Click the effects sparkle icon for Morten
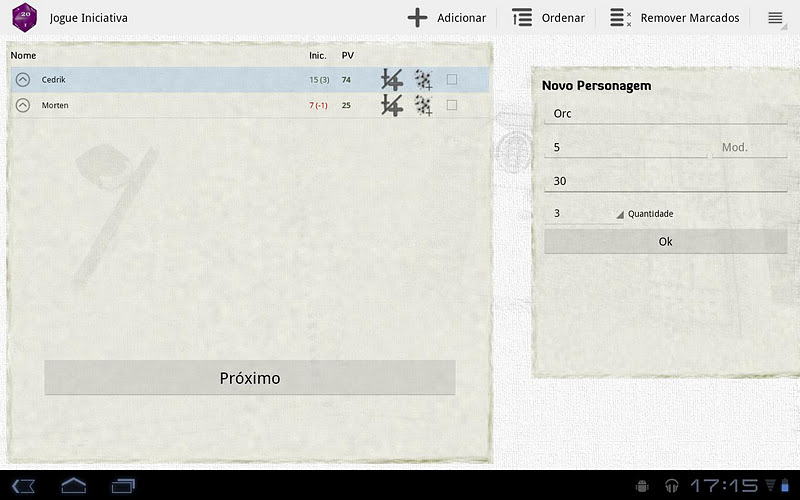 pyautogui.click(x=423, y=105)
